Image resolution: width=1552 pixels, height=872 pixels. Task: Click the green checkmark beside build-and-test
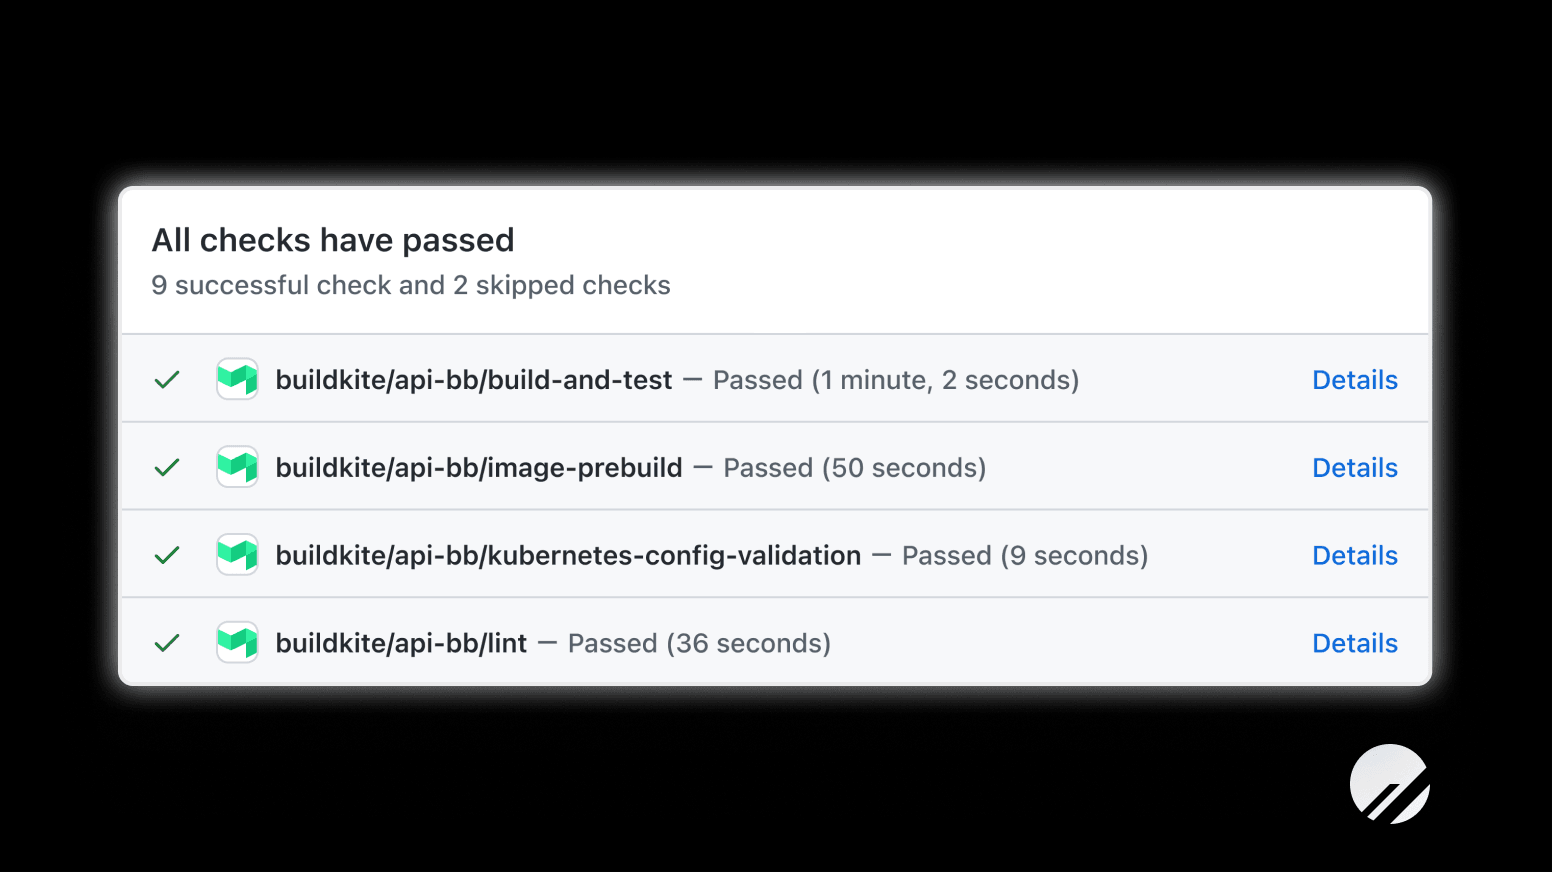coord(167,379)
